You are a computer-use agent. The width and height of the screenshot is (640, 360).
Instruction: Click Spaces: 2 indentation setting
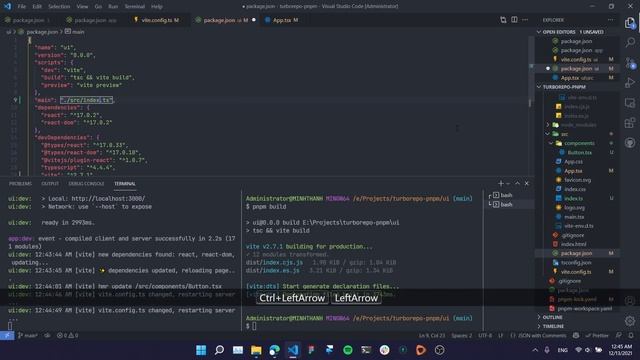(461, 336)
